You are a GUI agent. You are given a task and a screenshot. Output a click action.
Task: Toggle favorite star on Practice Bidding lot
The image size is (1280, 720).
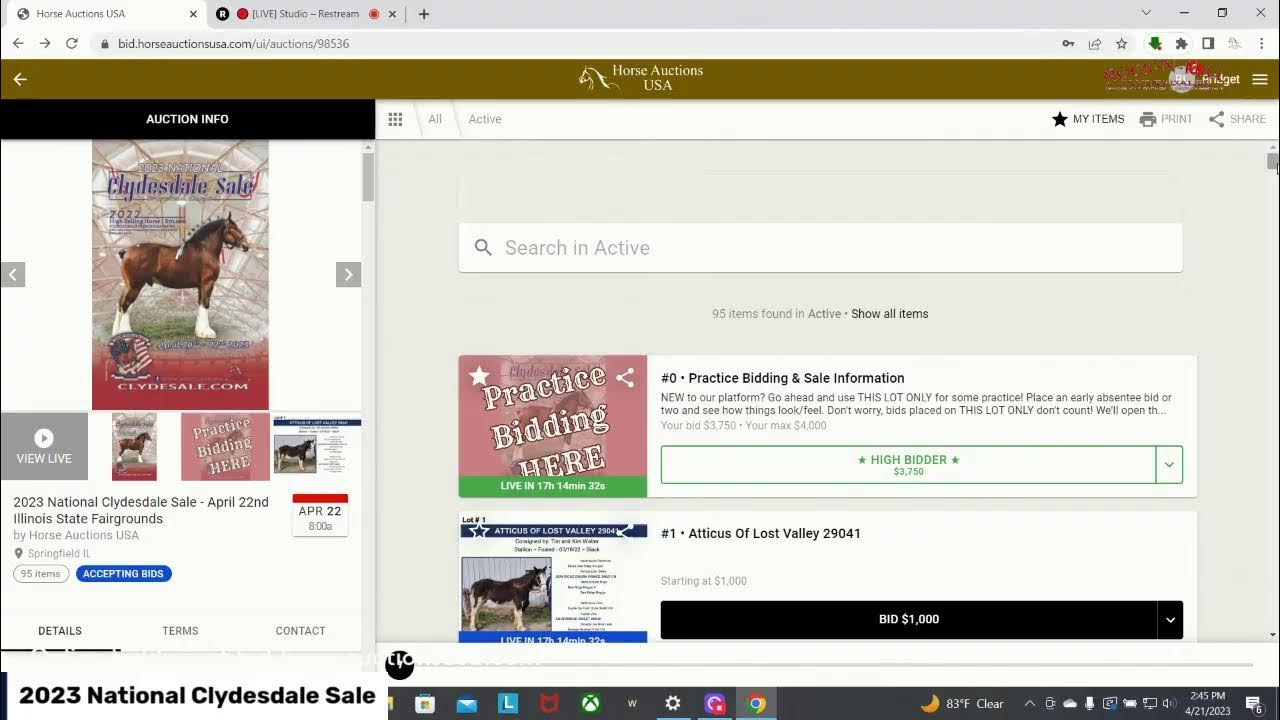pyautogui.click(x=479, y=376)
